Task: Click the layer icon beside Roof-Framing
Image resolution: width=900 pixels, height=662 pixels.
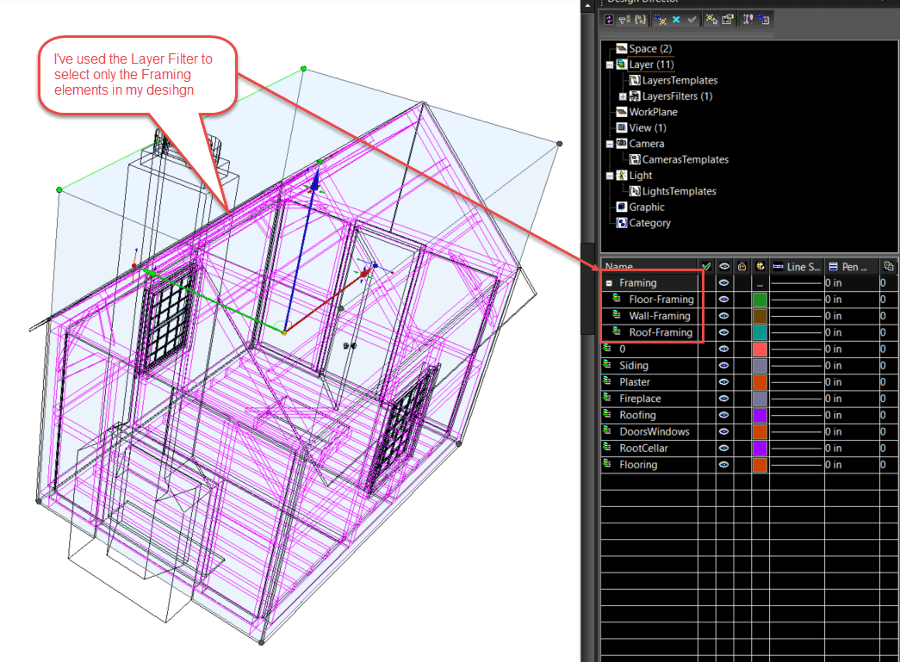Action: (616, 332)
